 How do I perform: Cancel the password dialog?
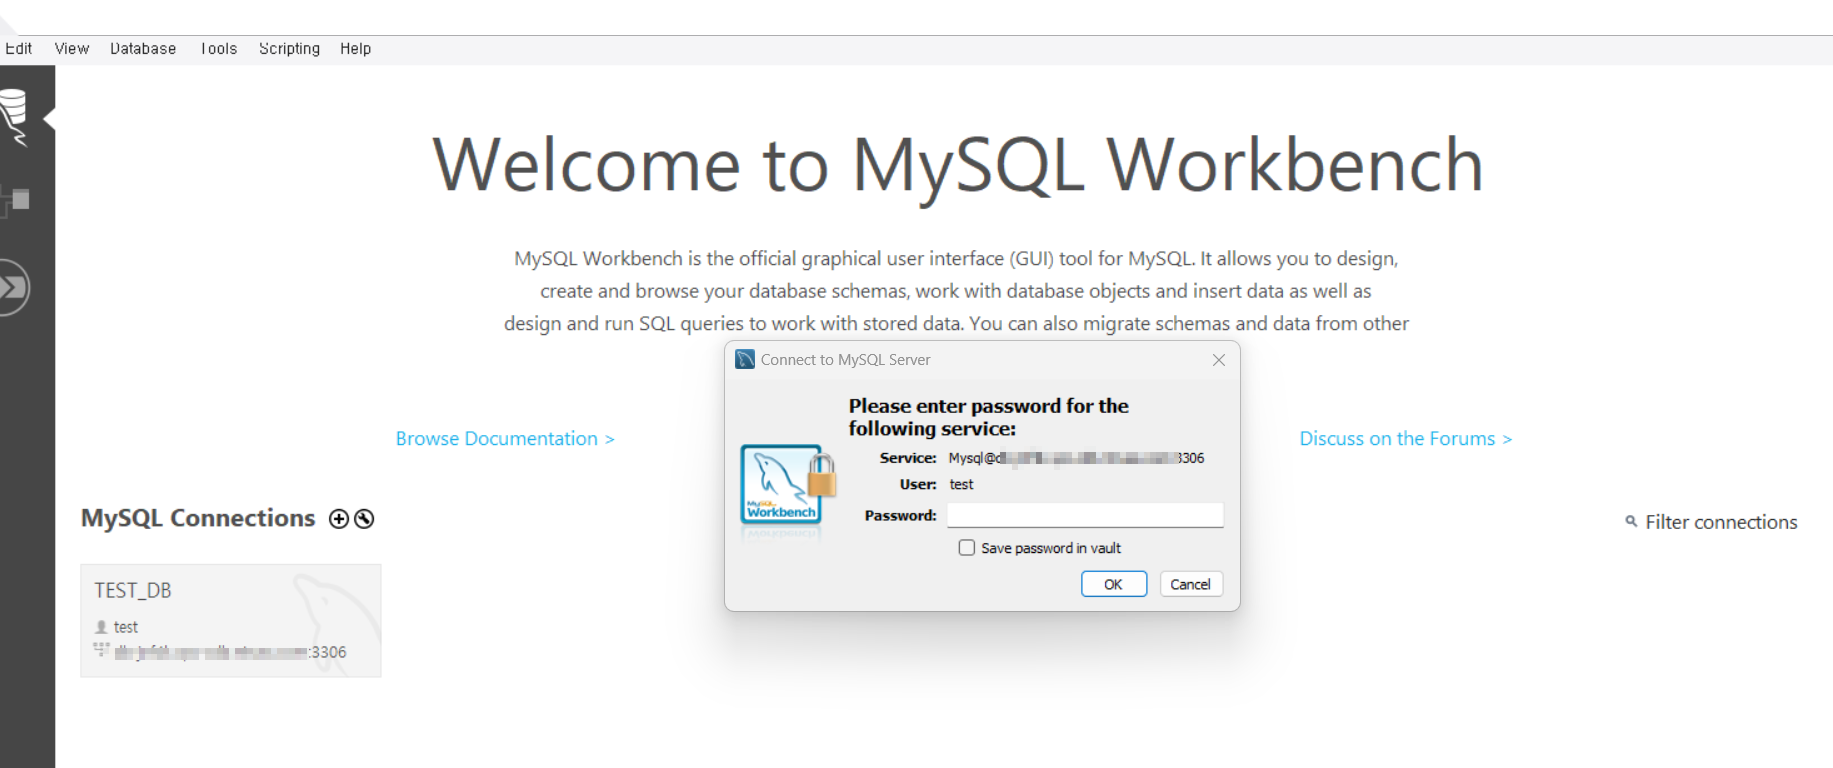1191,584
